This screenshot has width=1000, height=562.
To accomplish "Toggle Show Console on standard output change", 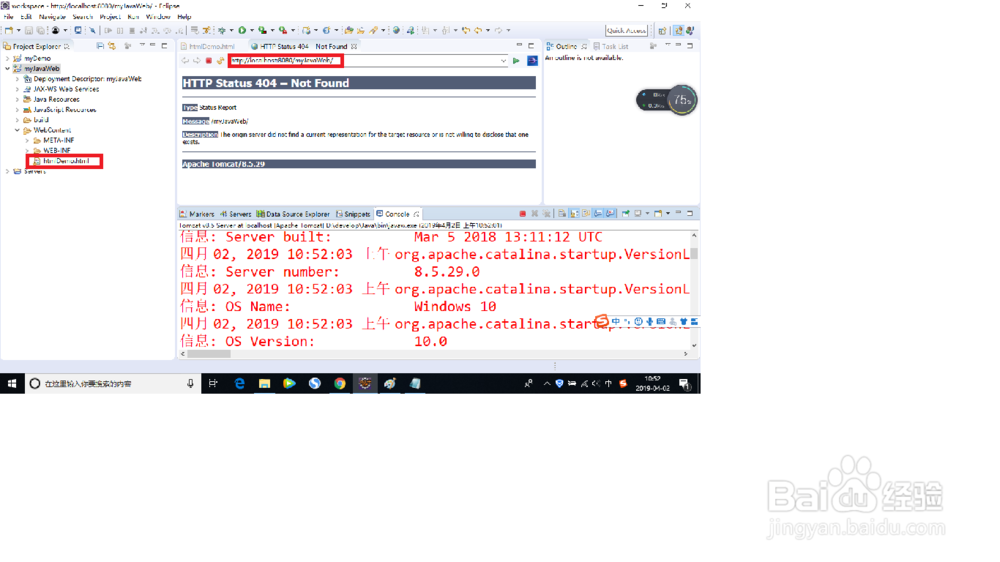I will 598,214.
